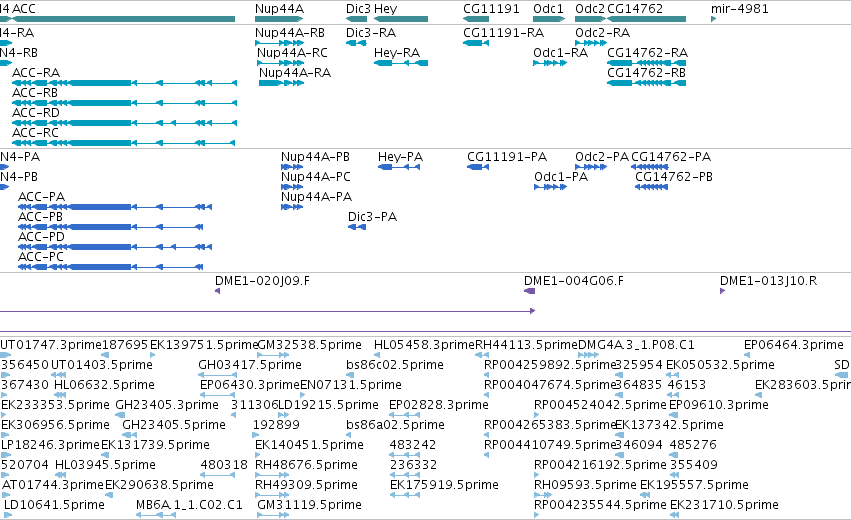
Task: Select the Odc1-RA transcript label
Action: click(x=561, y=53)
